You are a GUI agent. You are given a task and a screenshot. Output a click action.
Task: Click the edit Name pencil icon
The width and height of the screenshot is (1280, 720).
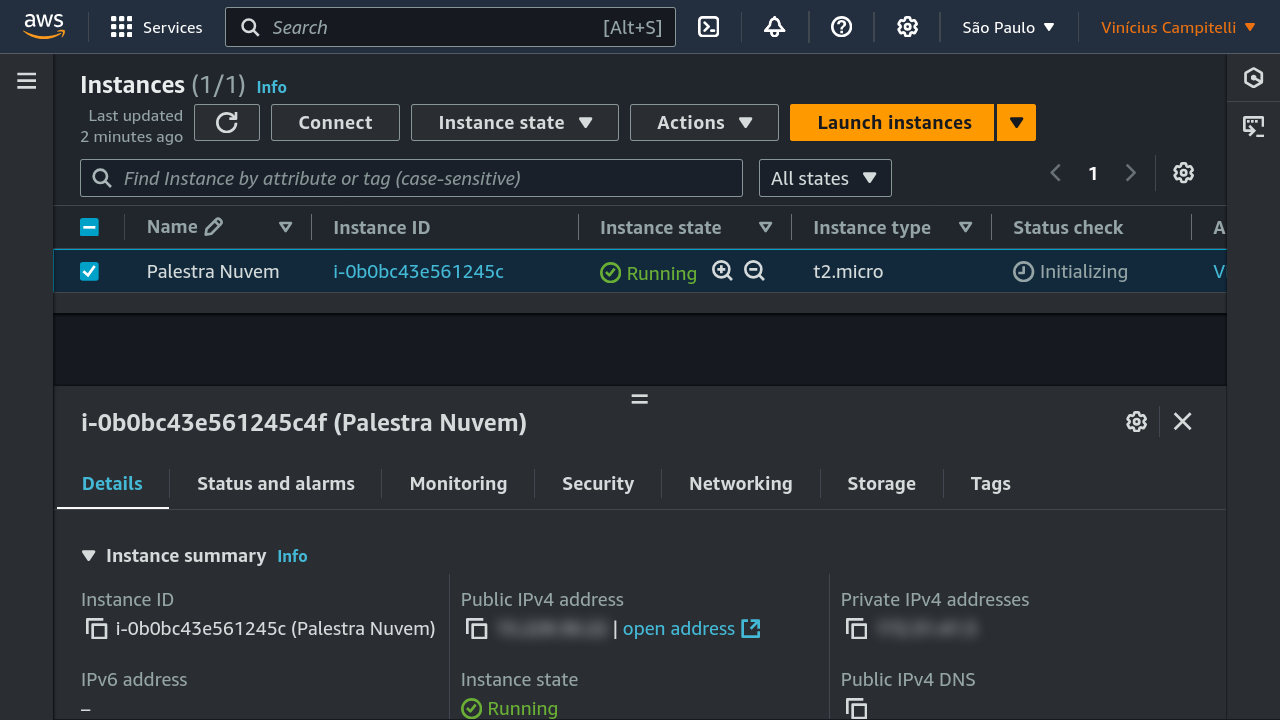coord(214,227)
